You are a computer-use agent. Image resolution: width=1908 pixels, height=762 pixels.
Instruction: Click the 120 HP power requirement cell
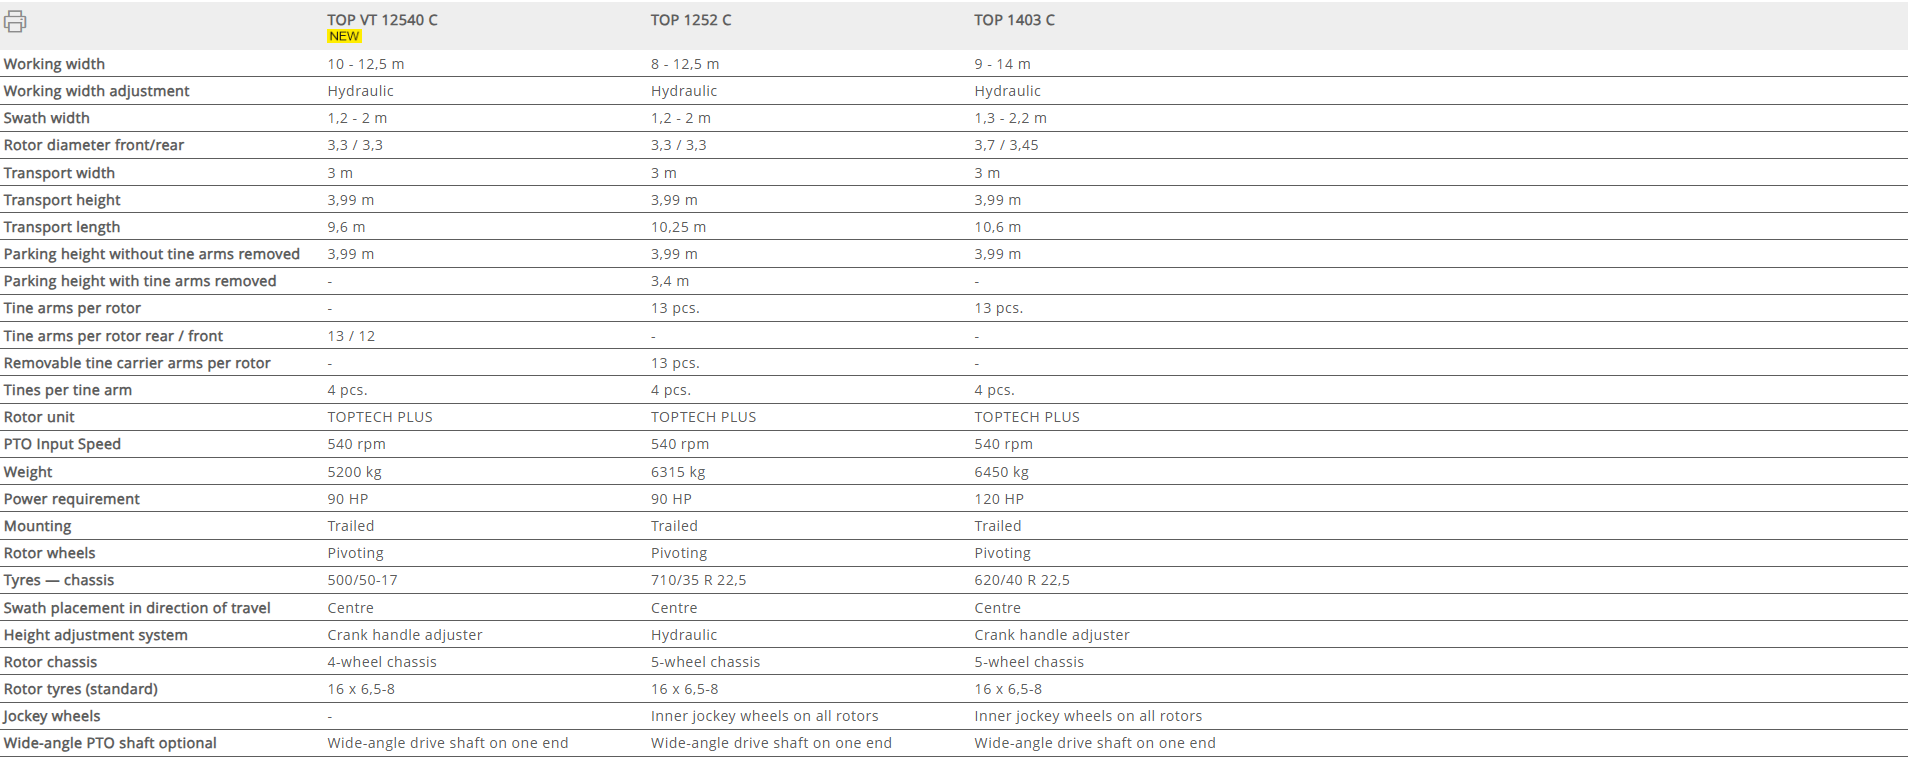point(999,499)
